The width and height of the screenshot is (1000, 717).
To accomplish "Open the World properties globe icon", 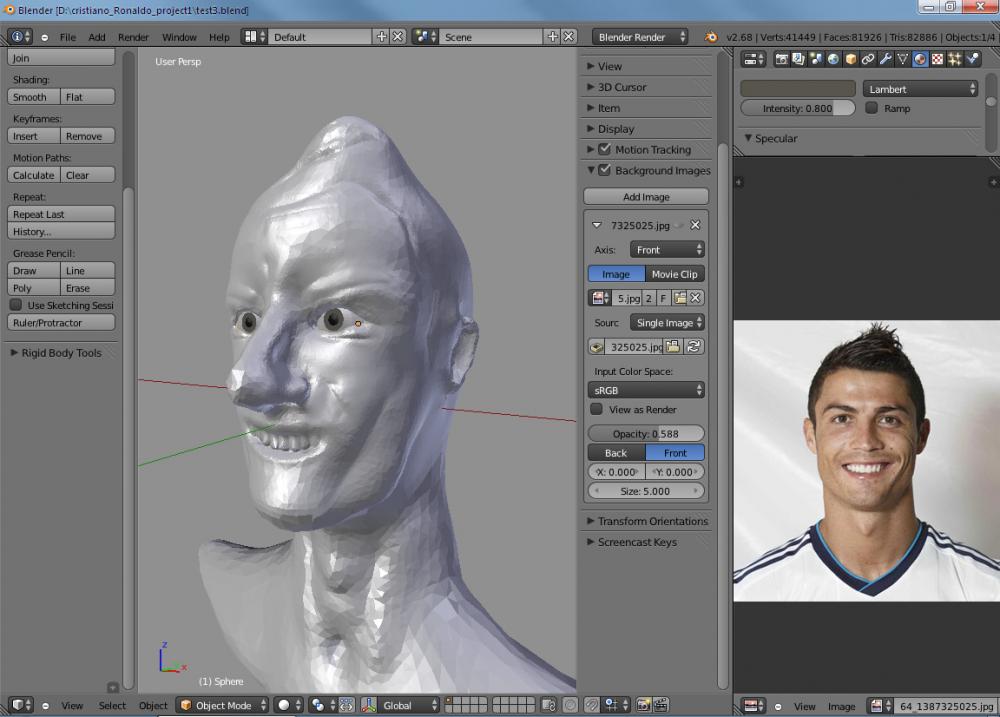I will [x=833, y=59].
